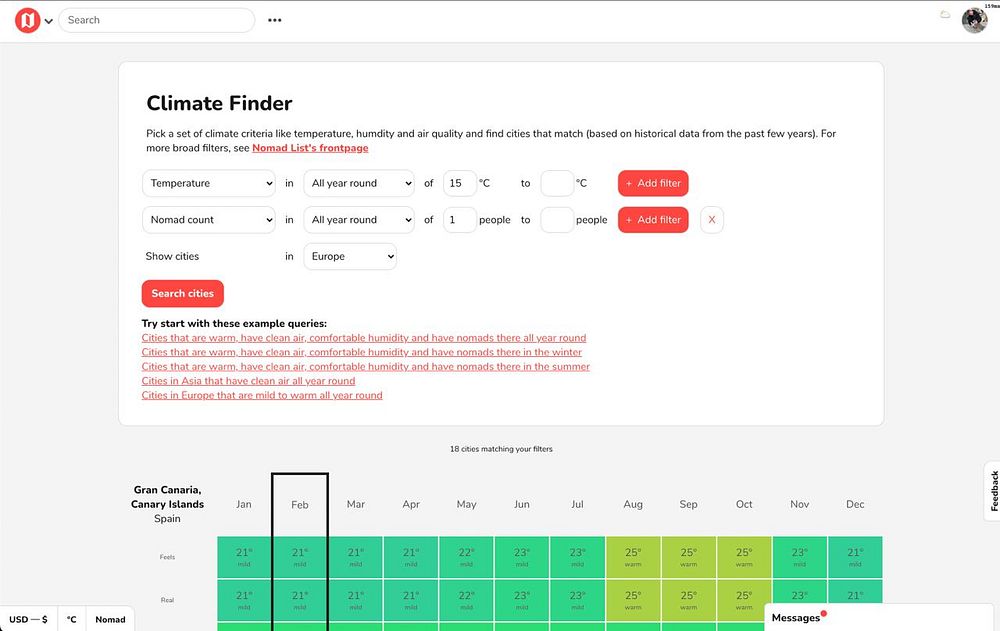The width and height of the screenshot is (1000, 631).
Task: Click the Feels row Aug 25° warm cell
Action: (633, 557)
